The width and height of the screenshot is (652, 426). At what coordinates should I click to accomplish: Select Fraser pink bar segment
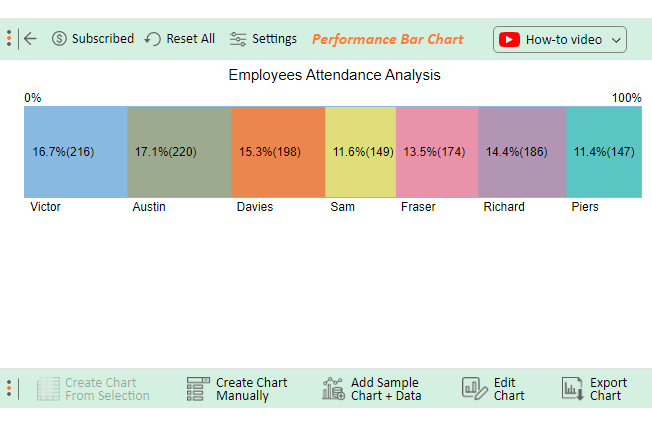coord(437,152)
